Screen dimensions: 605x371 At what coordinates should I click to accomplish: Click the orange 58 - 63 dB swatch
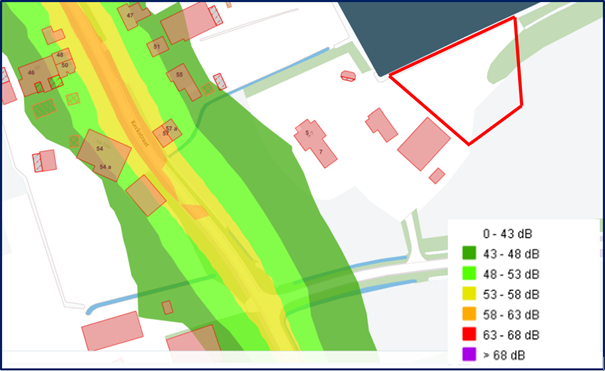469,314
